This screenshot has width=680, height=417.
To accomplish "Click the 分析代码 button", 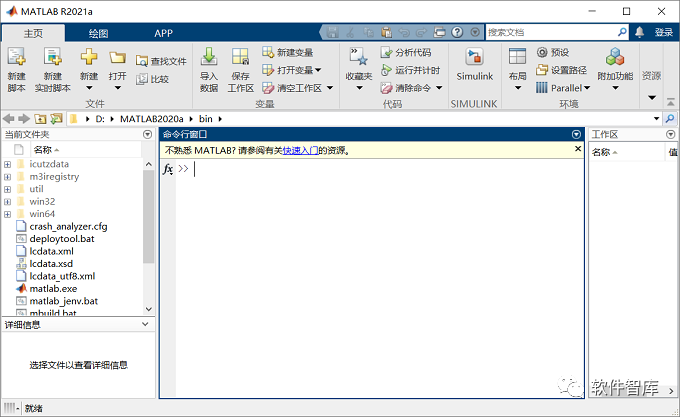I will [x=406, y=52].
